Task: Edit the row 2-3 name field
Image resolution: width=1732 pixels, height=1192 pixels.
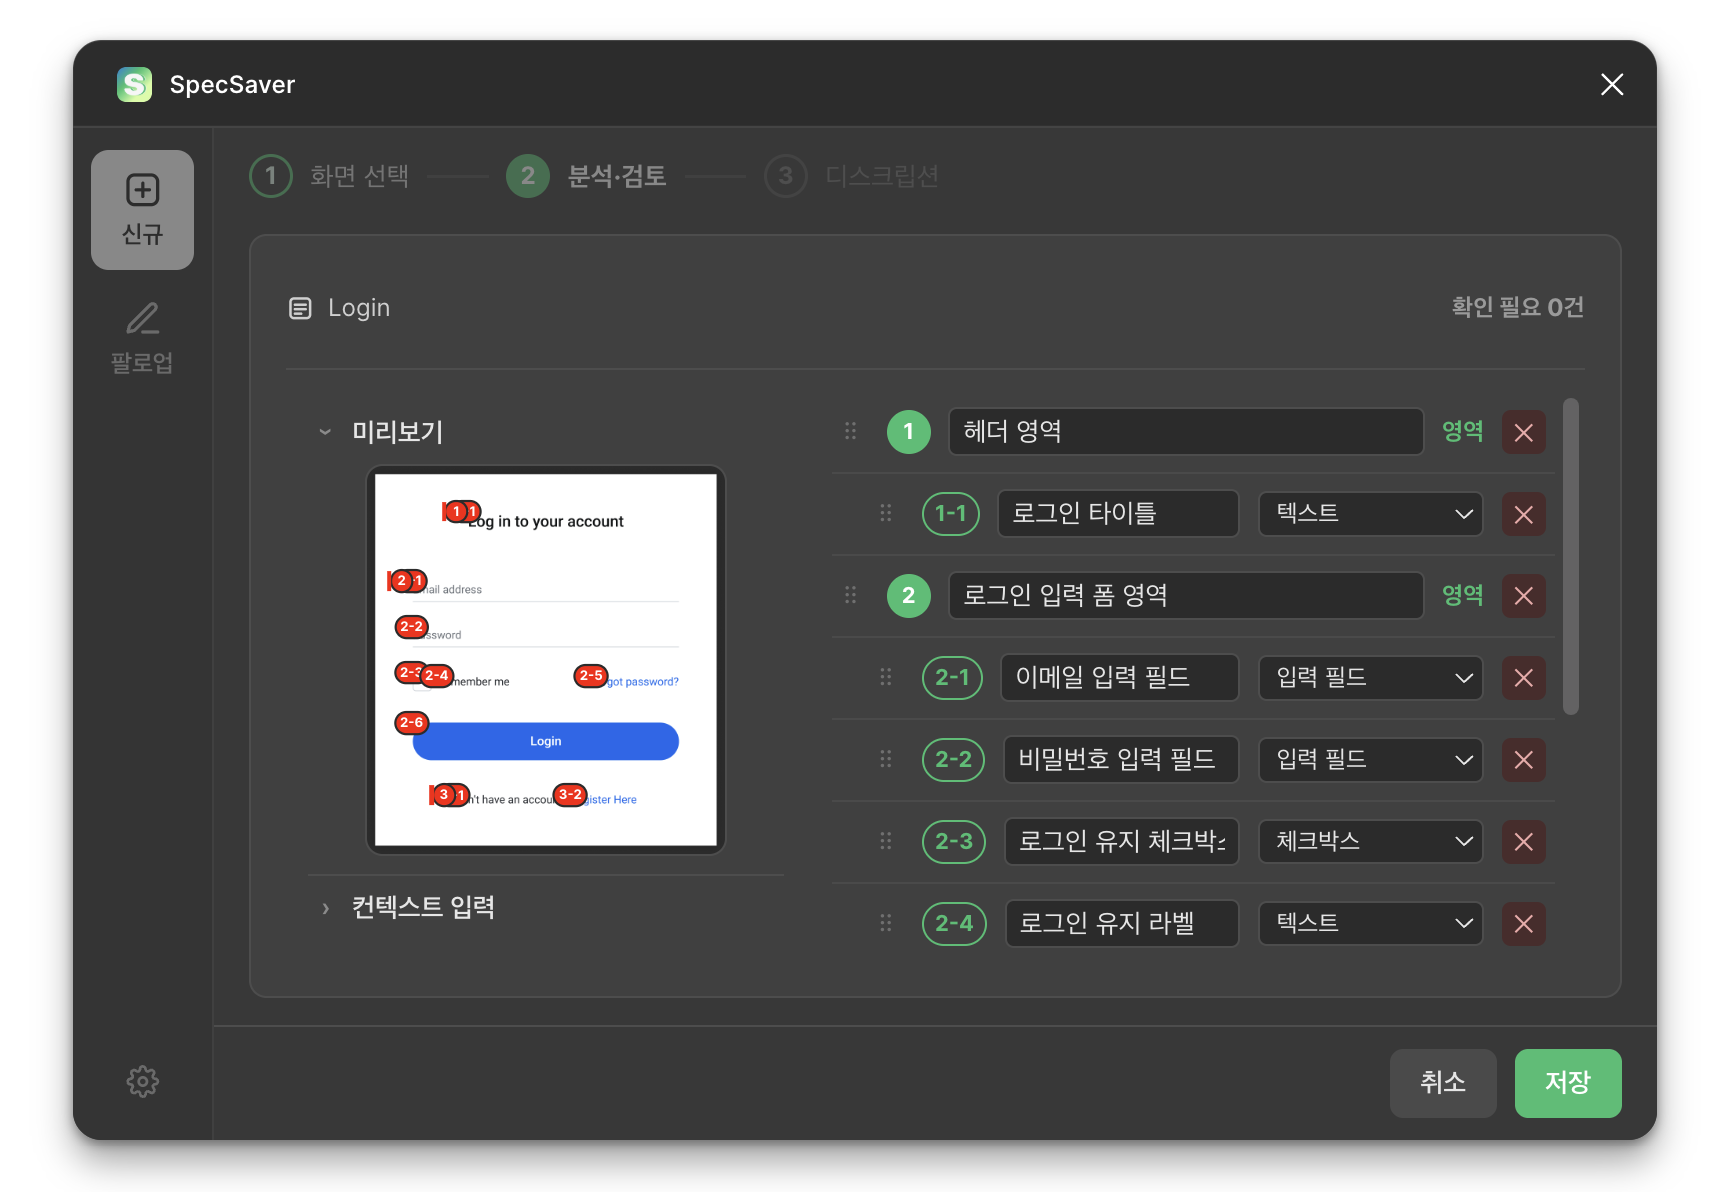Action: pos(1122,842)
